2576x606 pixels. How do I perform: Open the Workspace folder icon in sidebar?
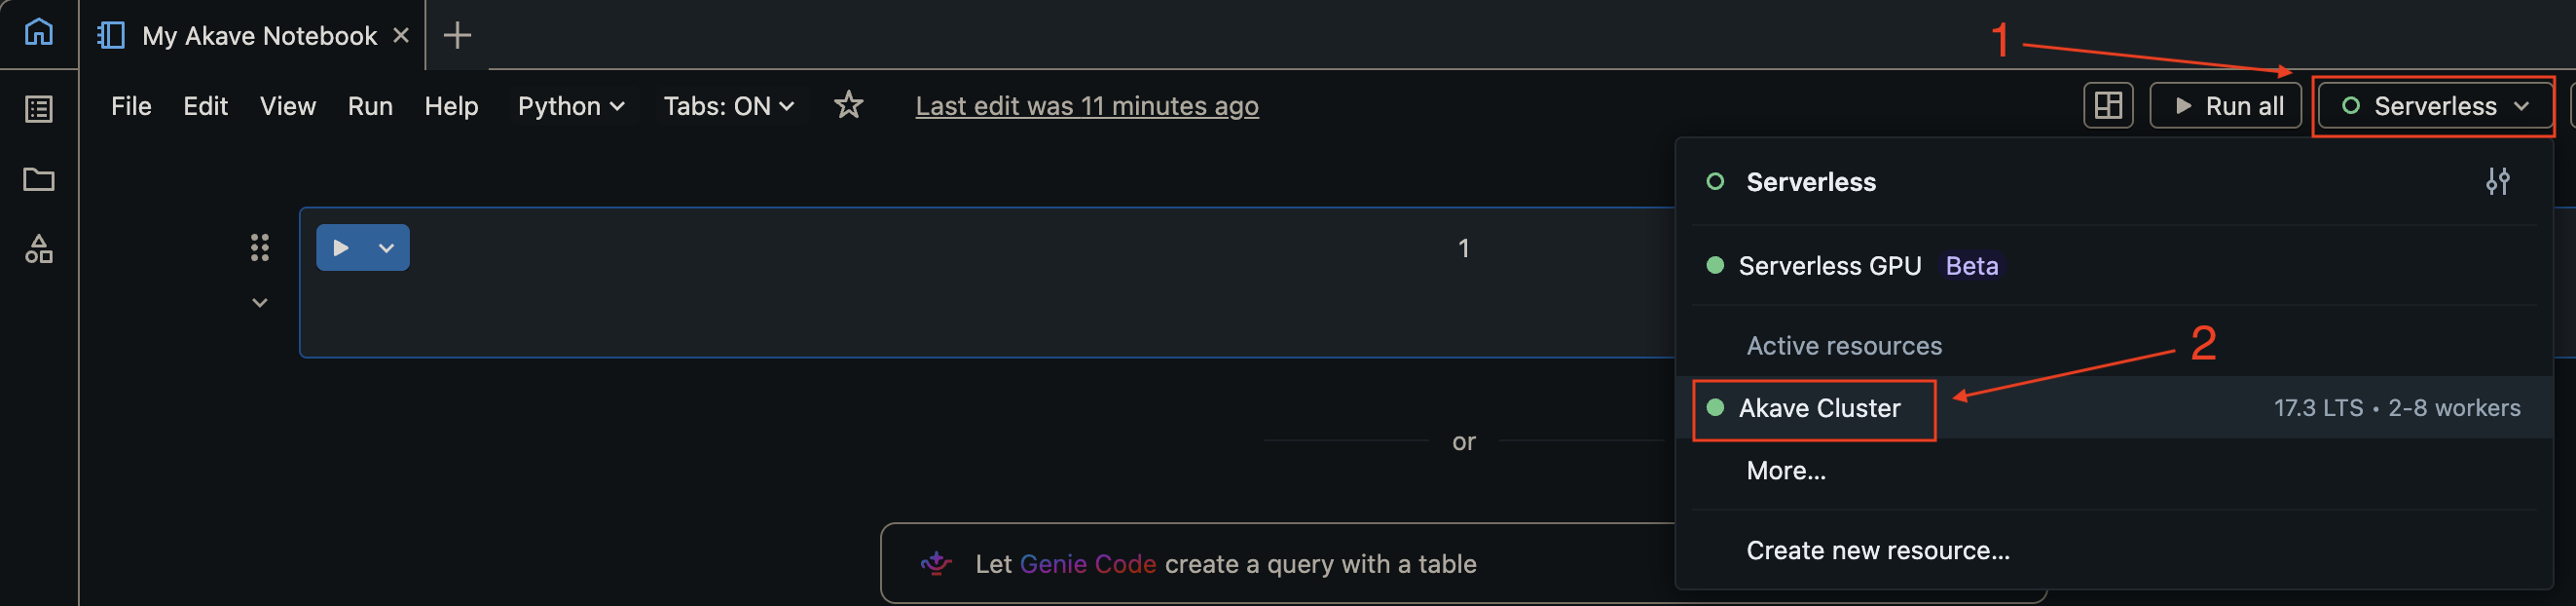coord(38,180)
